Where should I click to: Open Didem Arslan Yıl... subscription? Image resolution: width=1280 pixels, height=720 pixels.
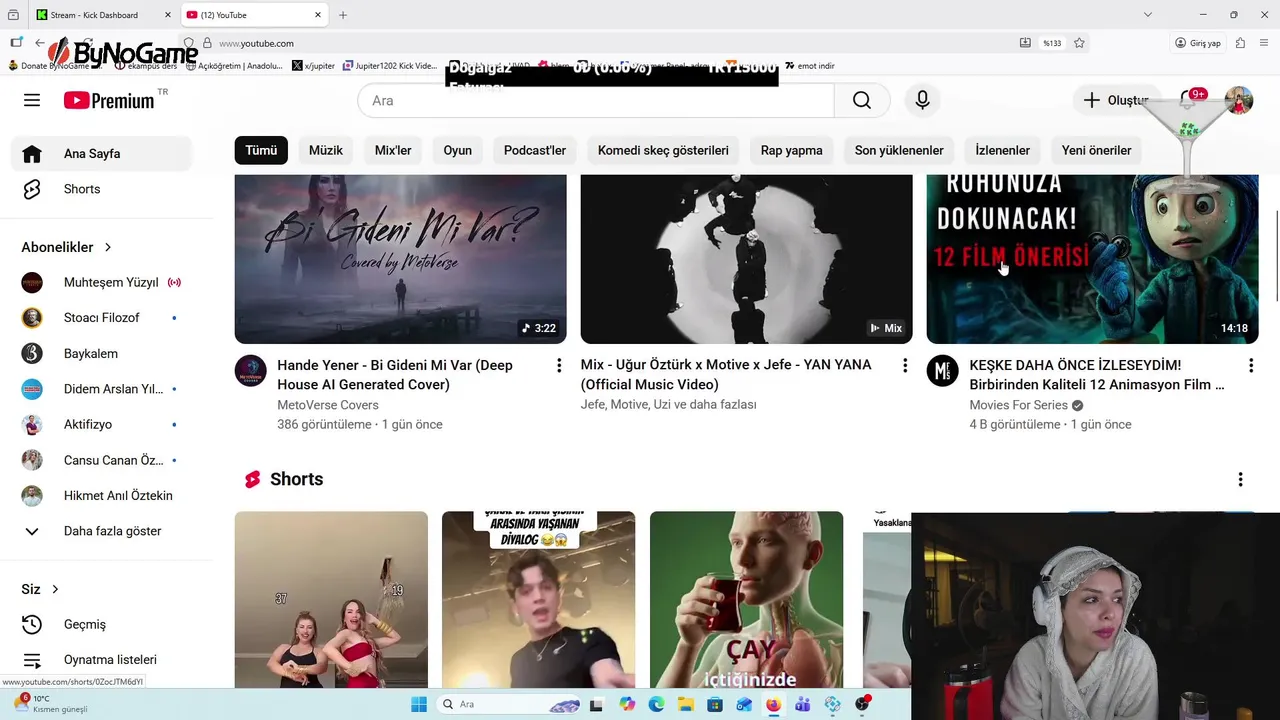101,389
